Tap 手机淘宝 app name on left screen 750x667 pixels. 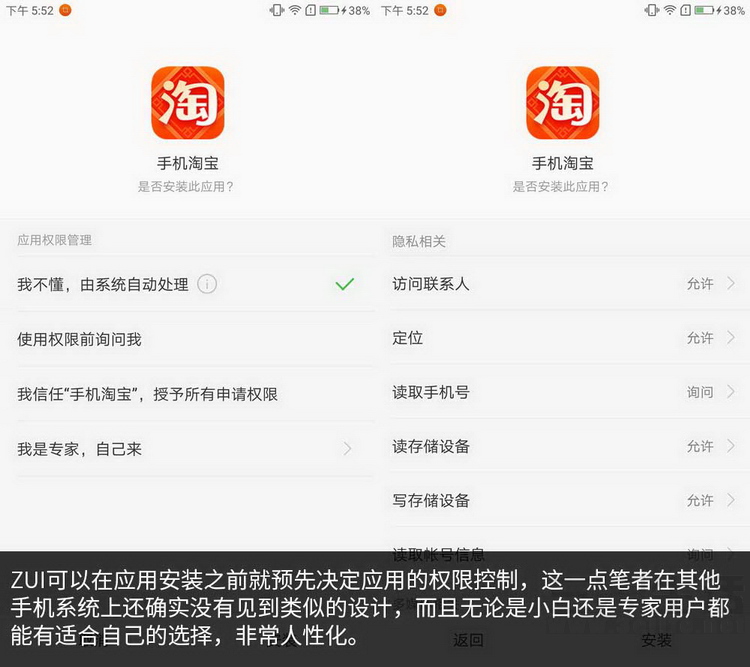click(x=188, y=163)
